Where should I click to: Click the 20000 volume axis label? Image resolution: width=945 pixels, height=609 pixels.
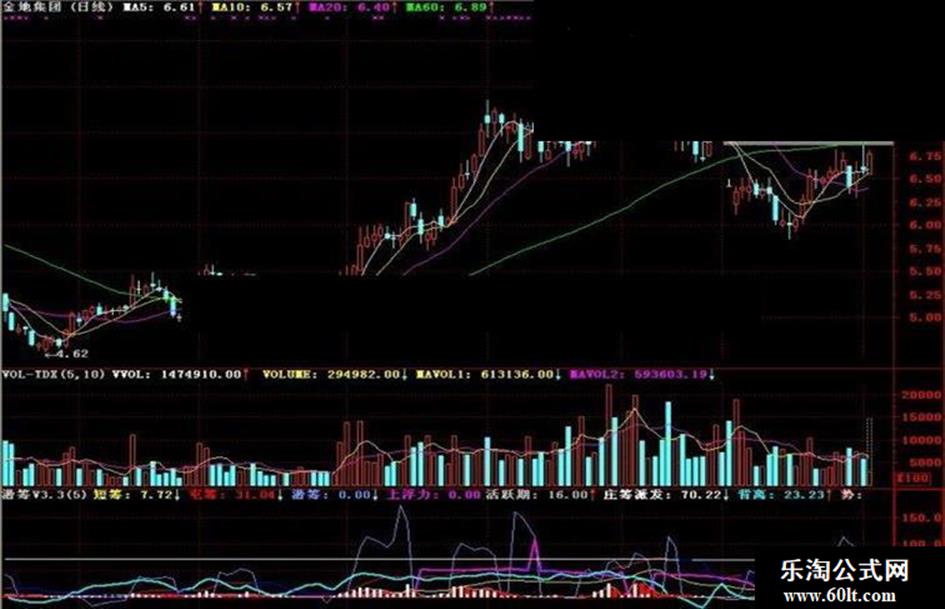pyautogui.click(x=921, y=395)
